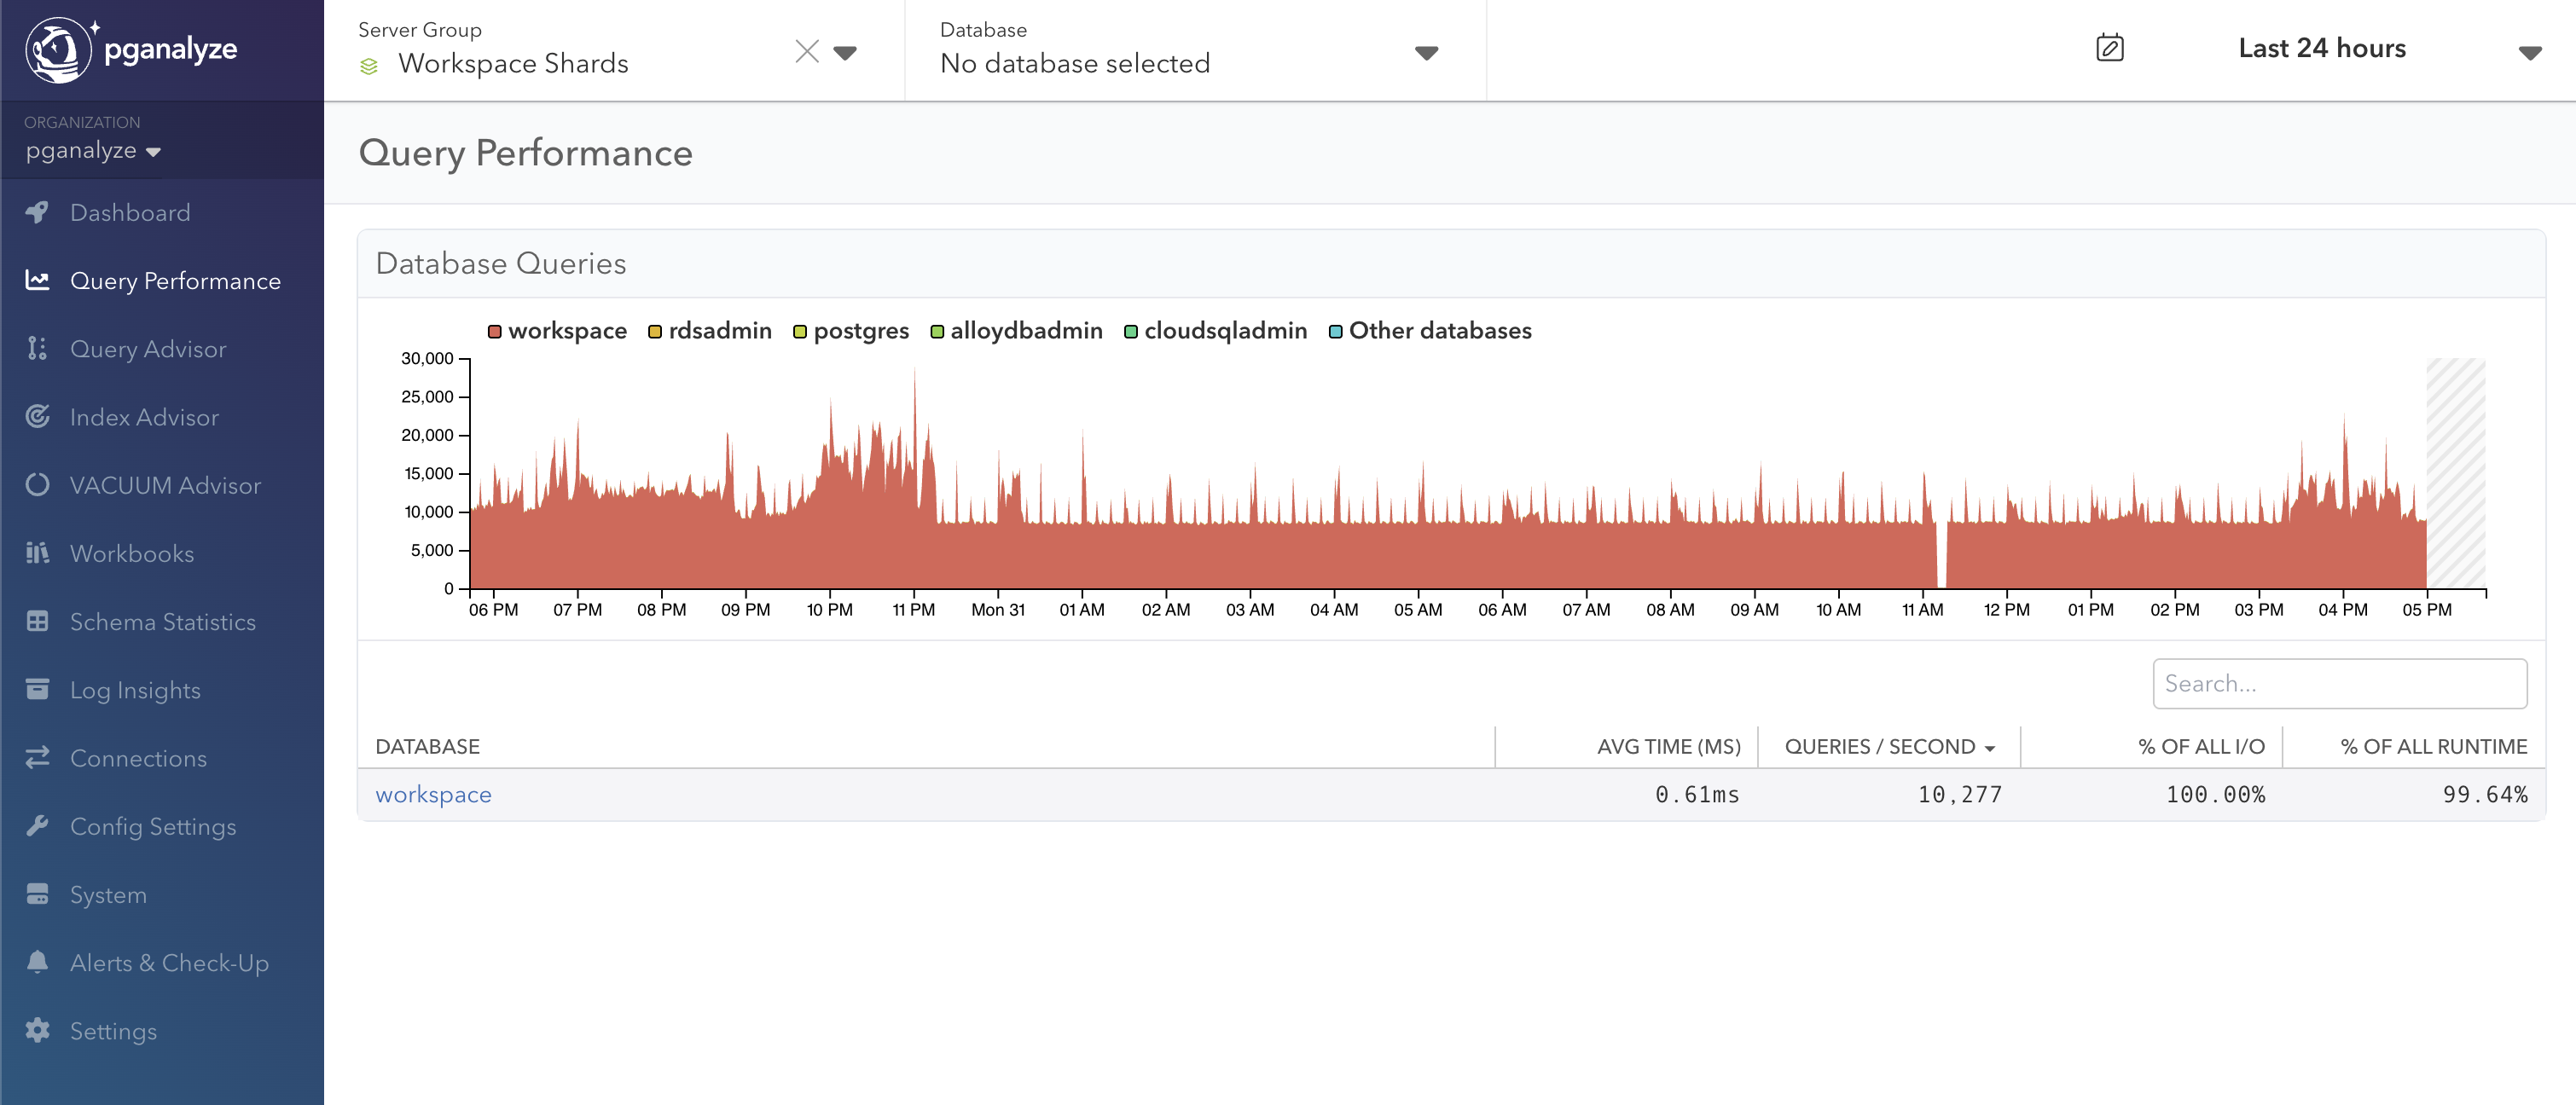
Task: Open the Last 24 hours dropdown
Action: 2529,53
